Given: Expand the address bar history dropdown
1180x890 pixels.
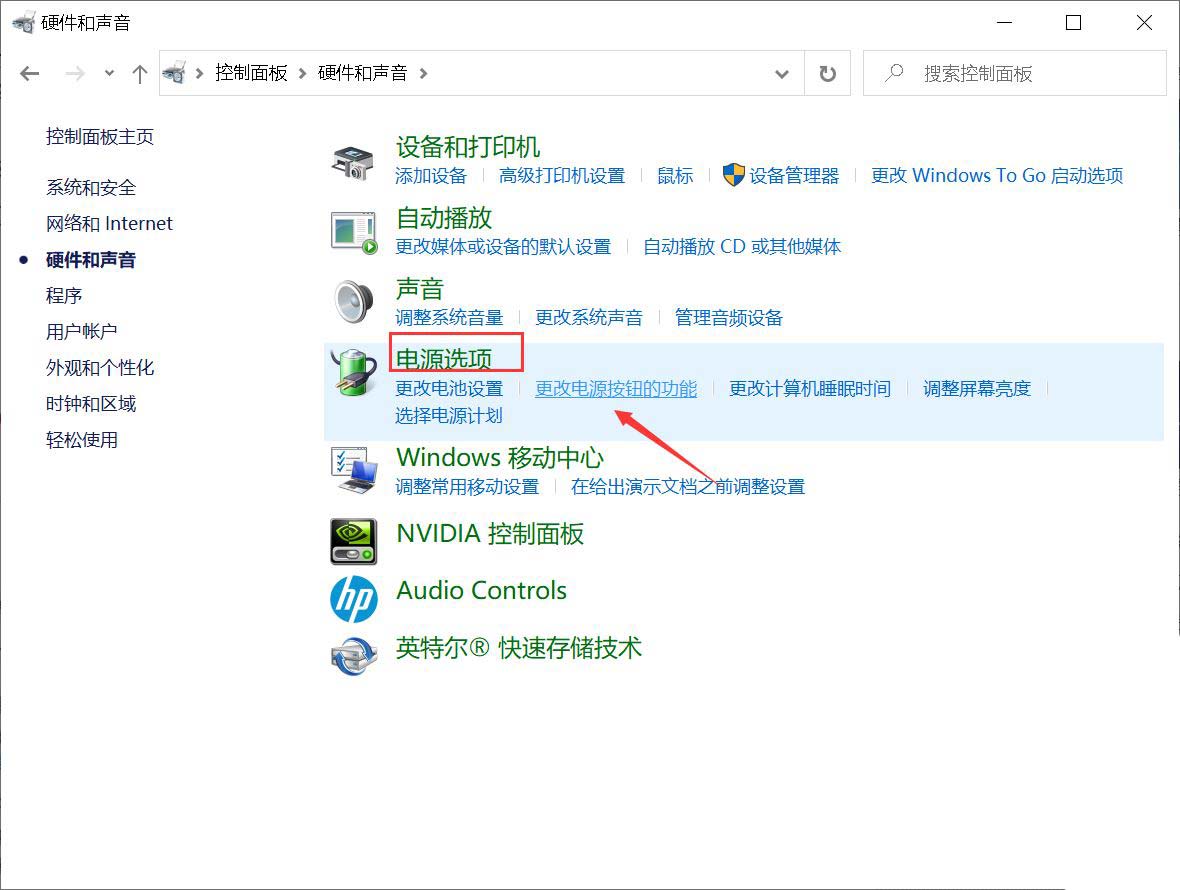Looking at the screenshot, I should tap(782, 73).
